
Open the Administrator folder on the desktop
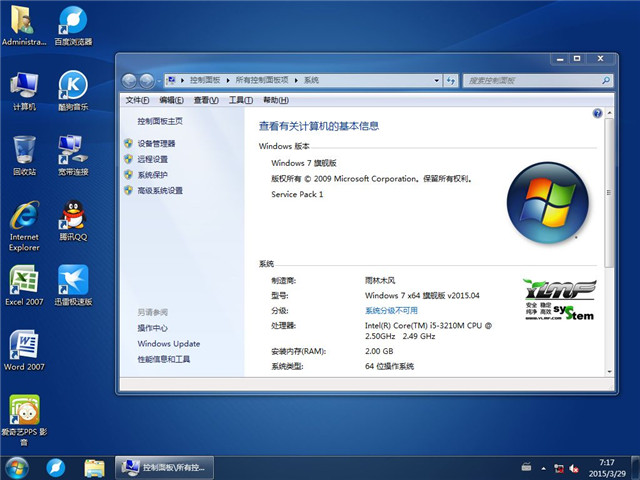(x=24, y=24)
